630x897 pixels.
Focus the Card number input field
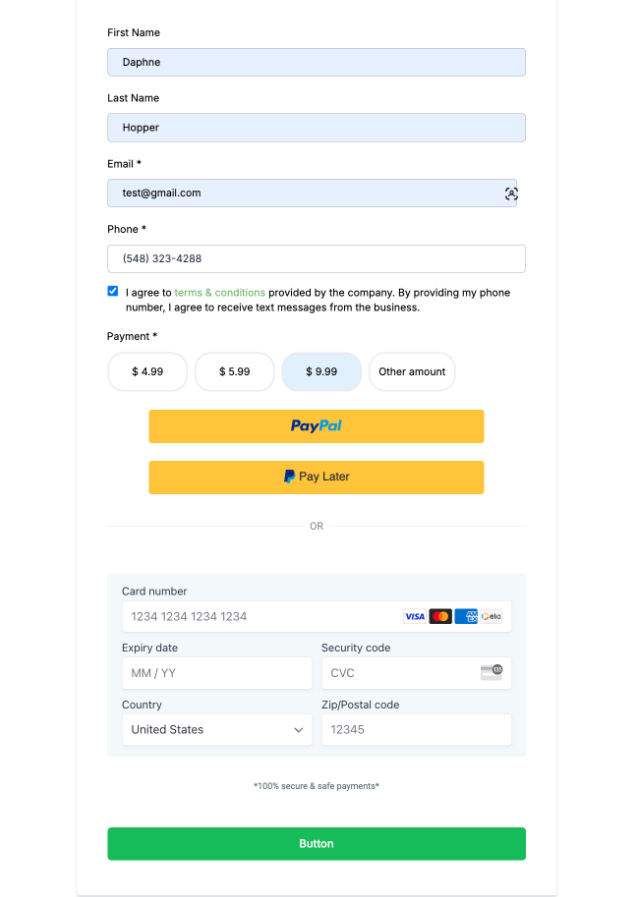260,617
